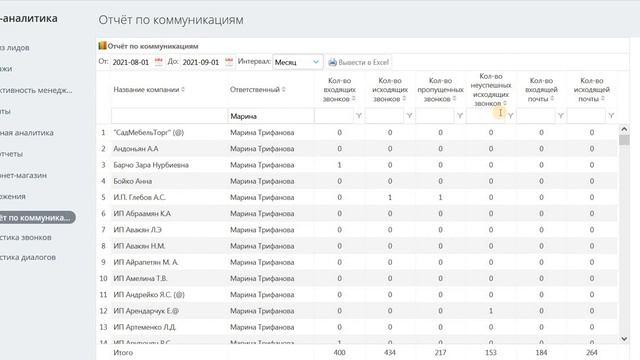Open sidebar item ending in тчеты
The image size is (640, 360).
11,154
